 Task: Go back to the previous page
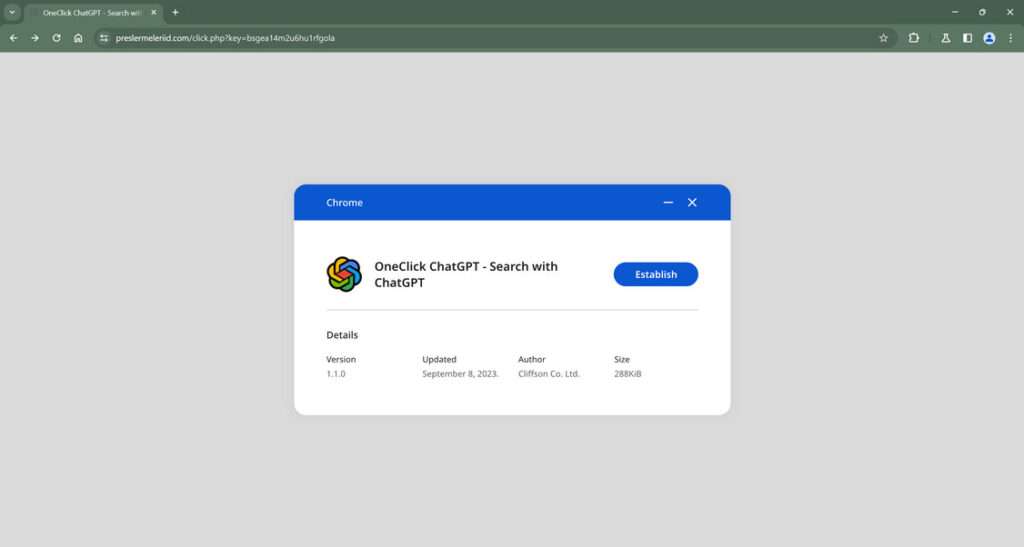tap(14, 38)
